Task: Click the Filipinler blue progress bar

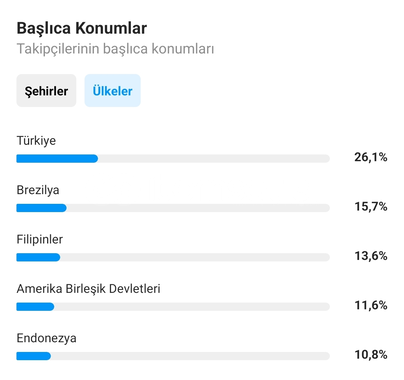Action: pos(38,257)
